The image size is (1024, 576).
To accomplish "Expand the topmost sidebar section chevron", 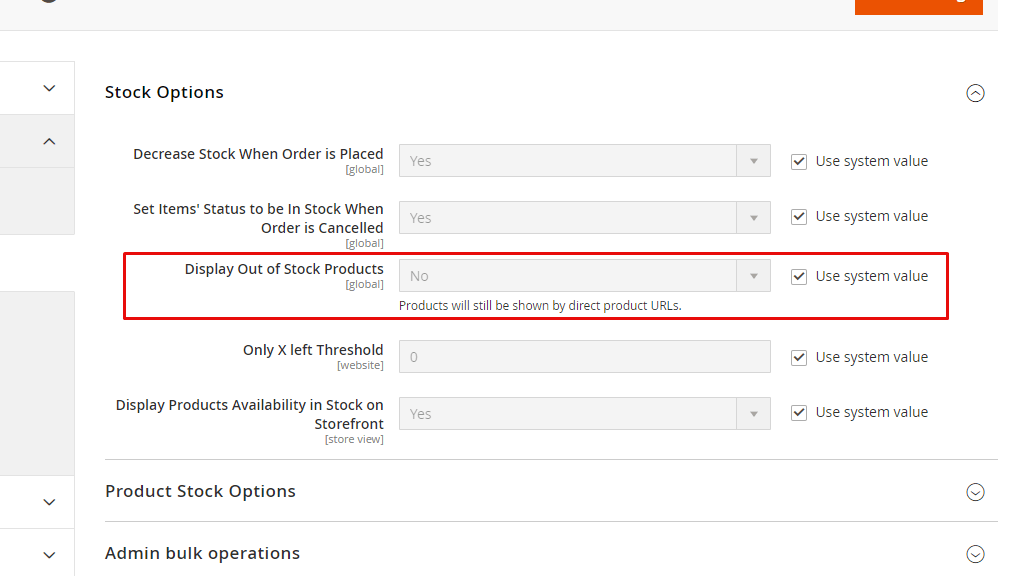I will pyautogui.click(x=49, y=88).
